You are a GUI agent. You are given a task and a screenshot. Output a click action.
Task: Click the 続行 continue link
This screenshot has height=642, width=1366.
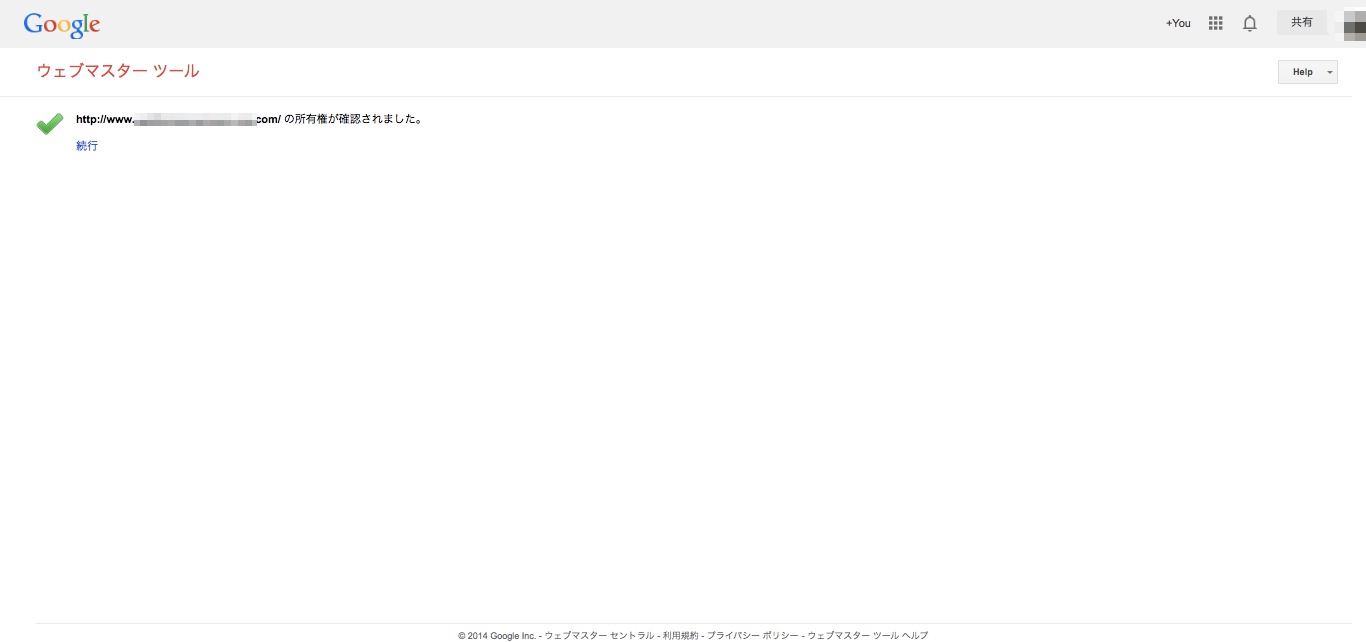tap(87, 146)
